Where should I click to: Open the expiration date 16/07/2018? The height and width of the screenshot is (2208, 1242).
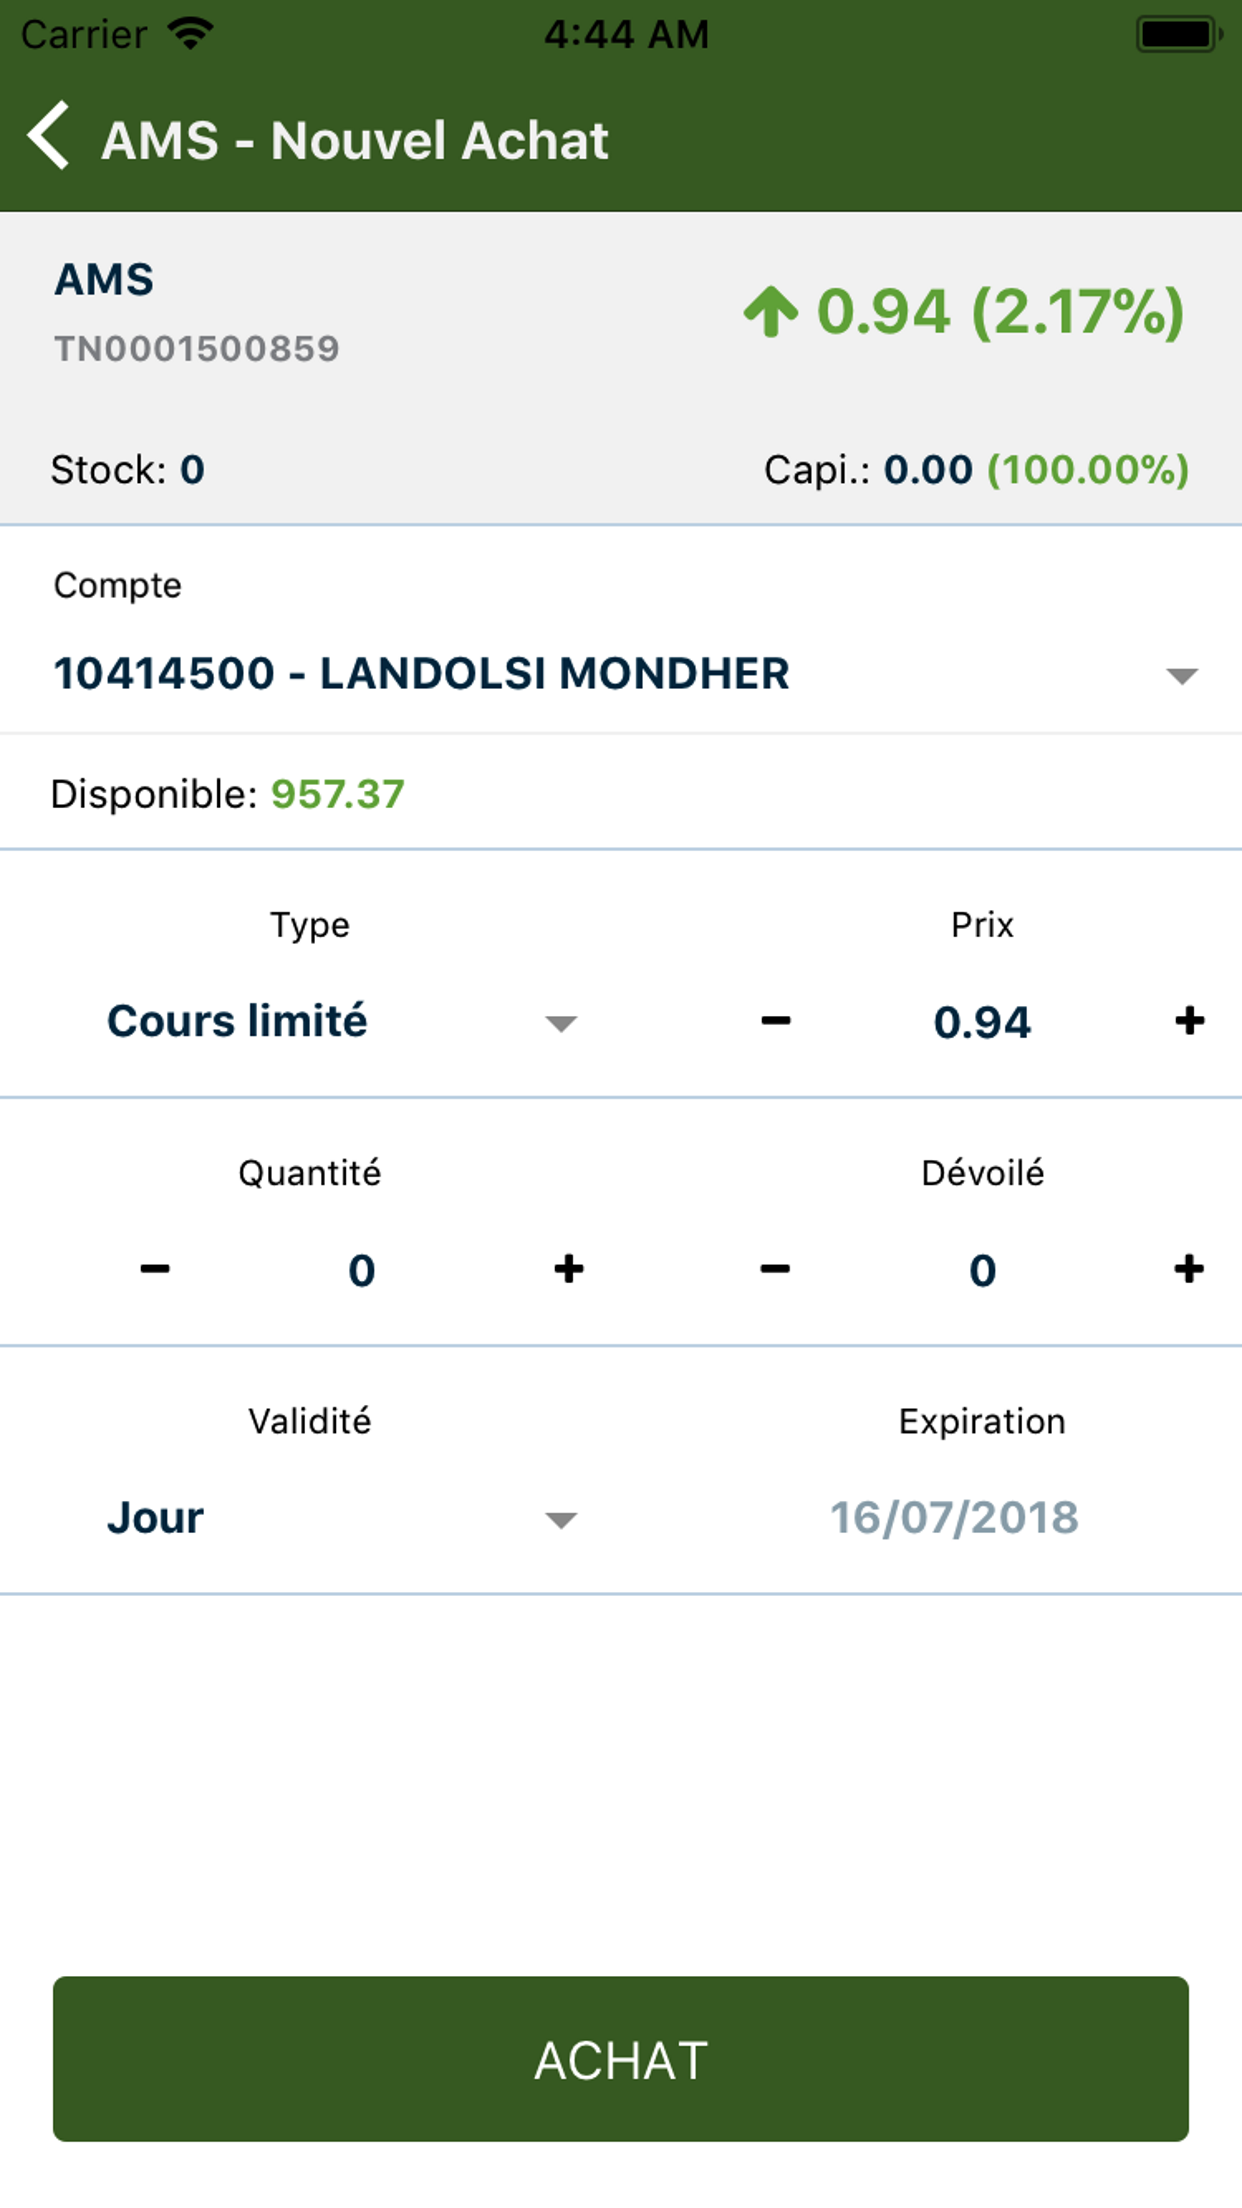[x=954, y=1518]
